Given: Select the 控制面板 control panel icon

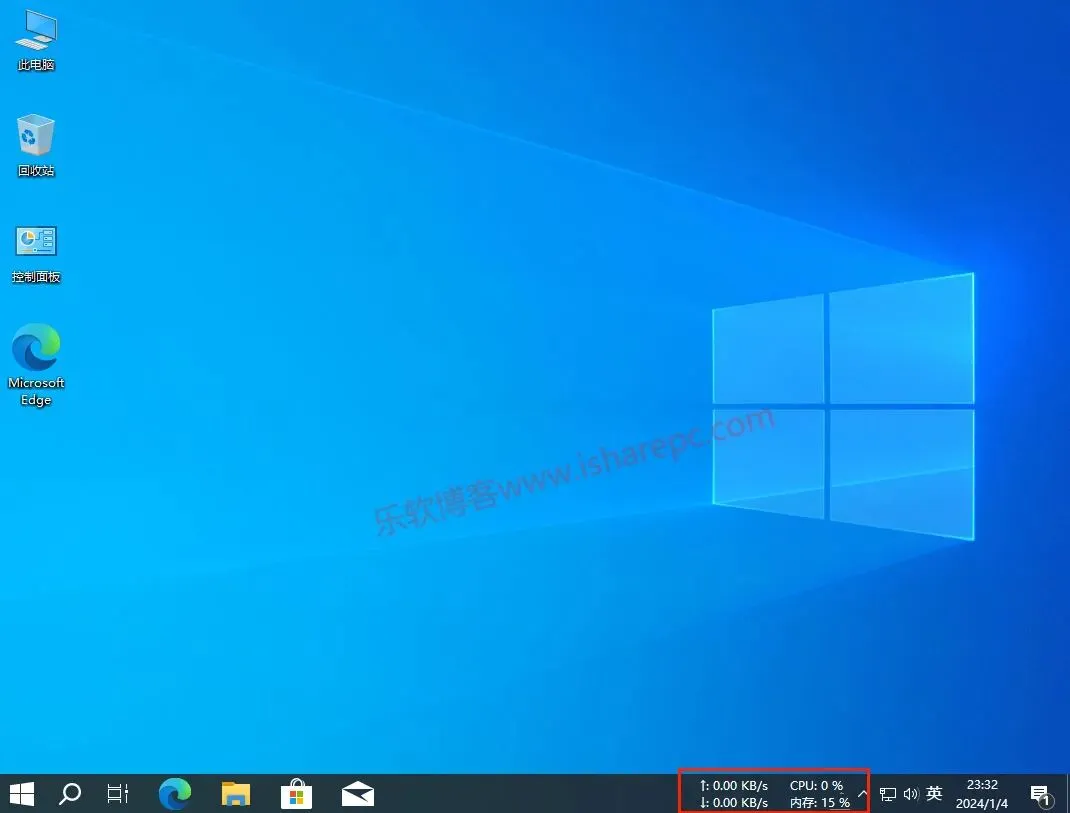Looking at the screenshot, I should [x=35, y=254].
